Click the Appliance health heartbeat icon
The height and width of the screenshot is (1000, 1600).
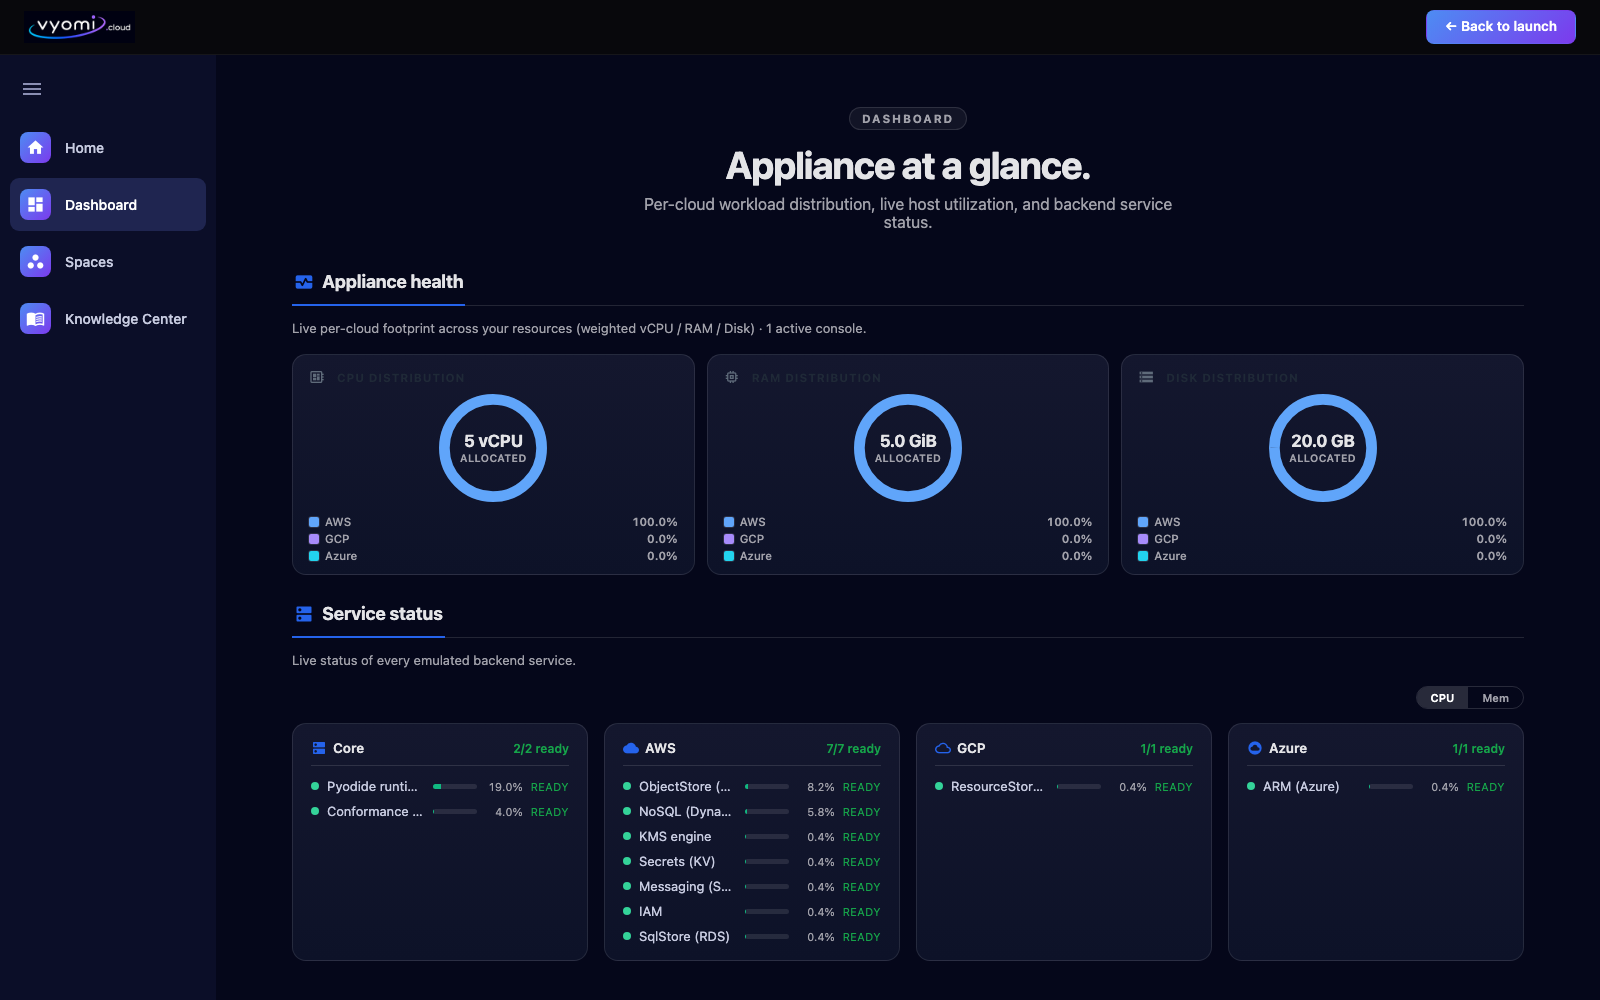[x=304, y=282]
